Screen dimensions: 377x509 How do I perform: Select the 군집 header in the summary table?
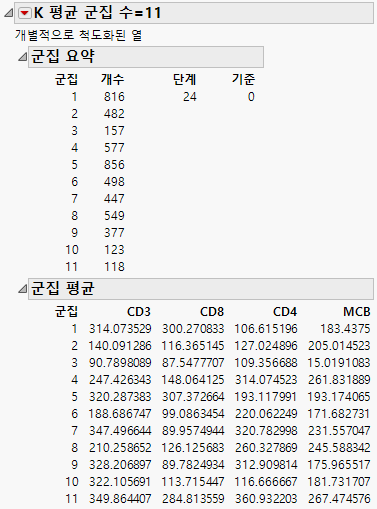click(66, 79)
